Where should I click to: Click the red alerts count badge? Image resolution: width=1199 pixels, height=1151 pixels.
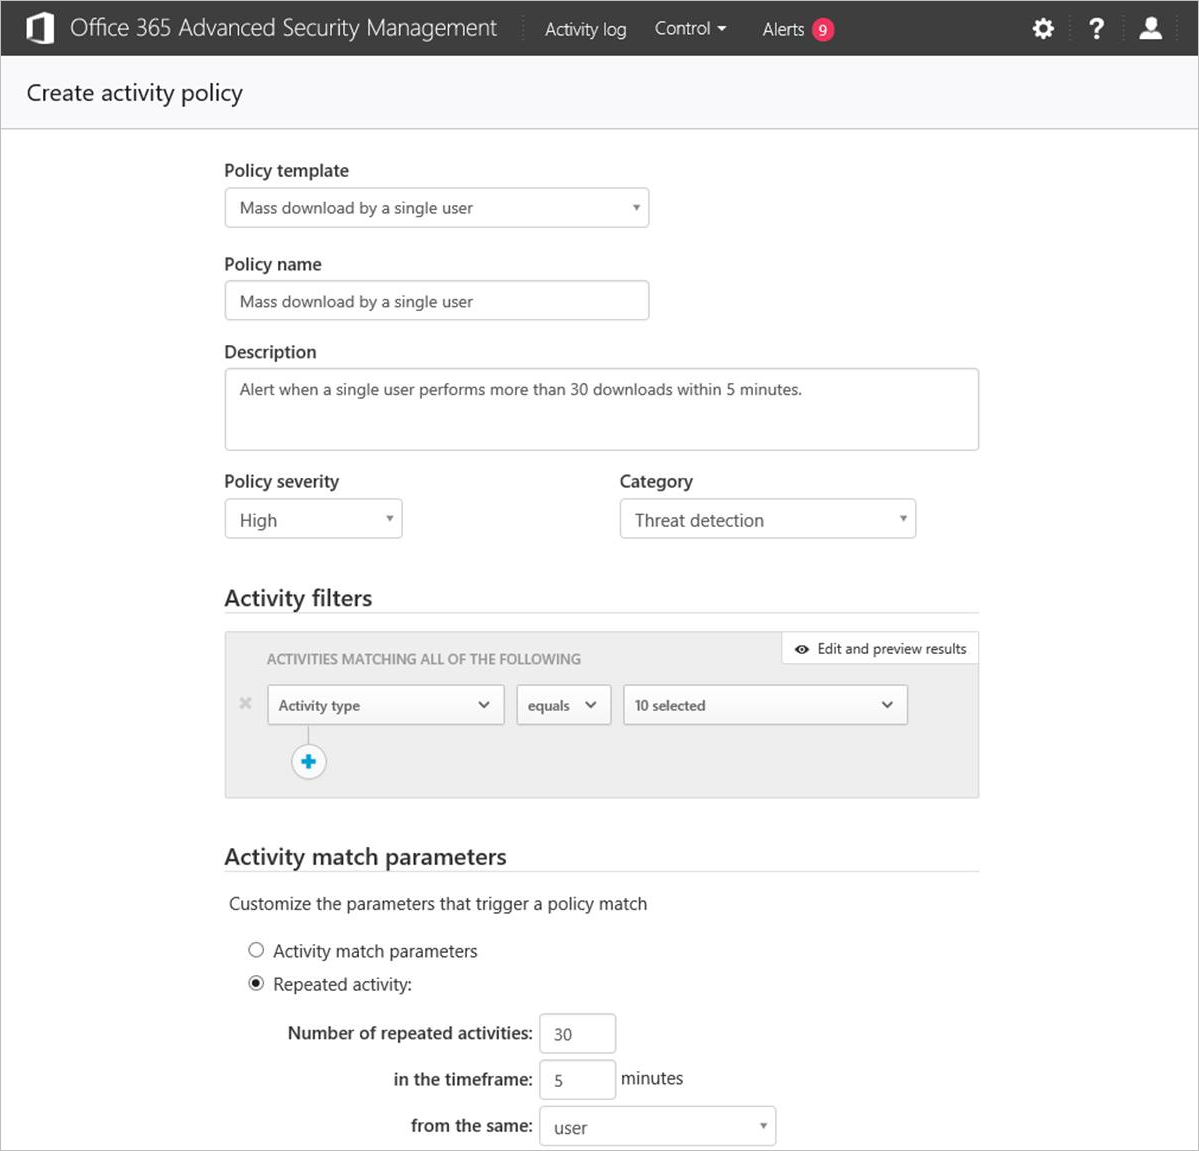click(x=822, y=30)
